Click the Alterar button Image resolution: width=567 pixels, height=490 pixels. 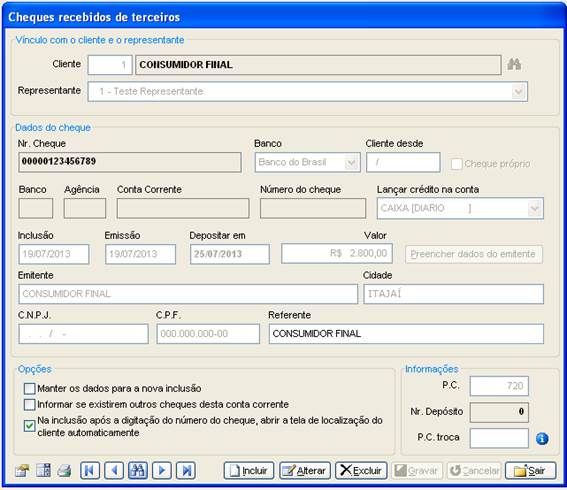pos(305,470)
